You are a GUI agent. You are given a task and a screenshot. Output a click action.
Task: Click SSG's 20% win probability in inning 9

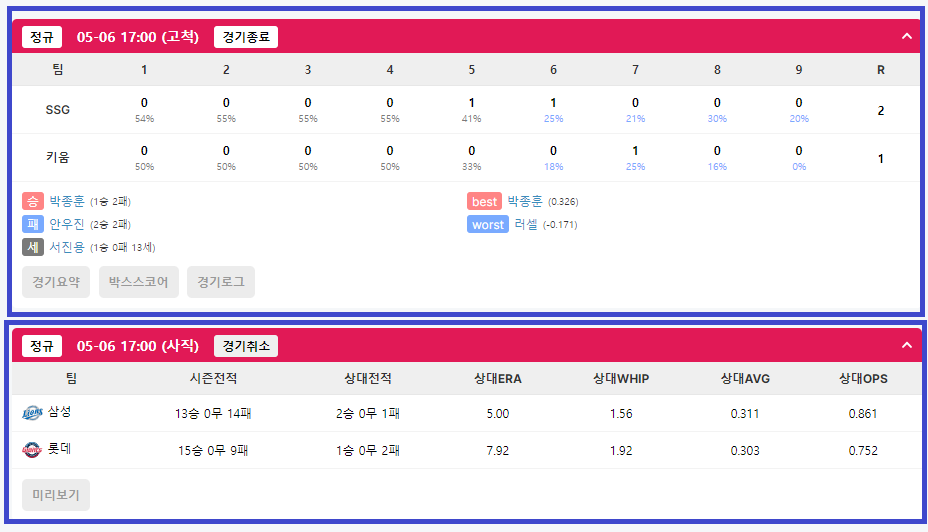pos(798,119)
